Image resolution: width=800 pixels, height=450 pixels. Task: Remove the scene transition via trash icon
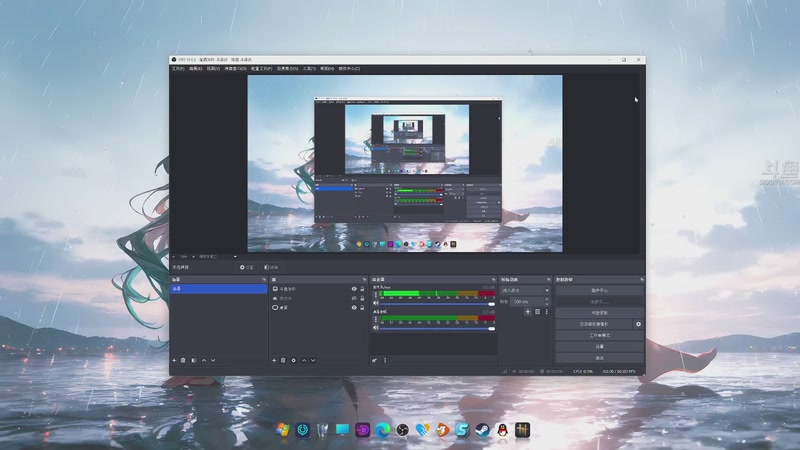[x=537, y=312]
